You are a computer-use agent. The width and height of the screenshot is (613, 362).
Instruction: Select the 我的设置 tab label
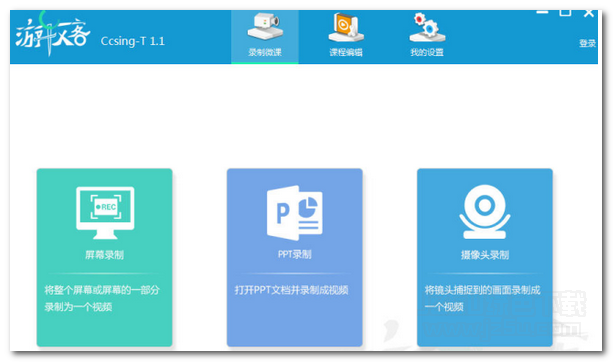[x=427, y=52]
